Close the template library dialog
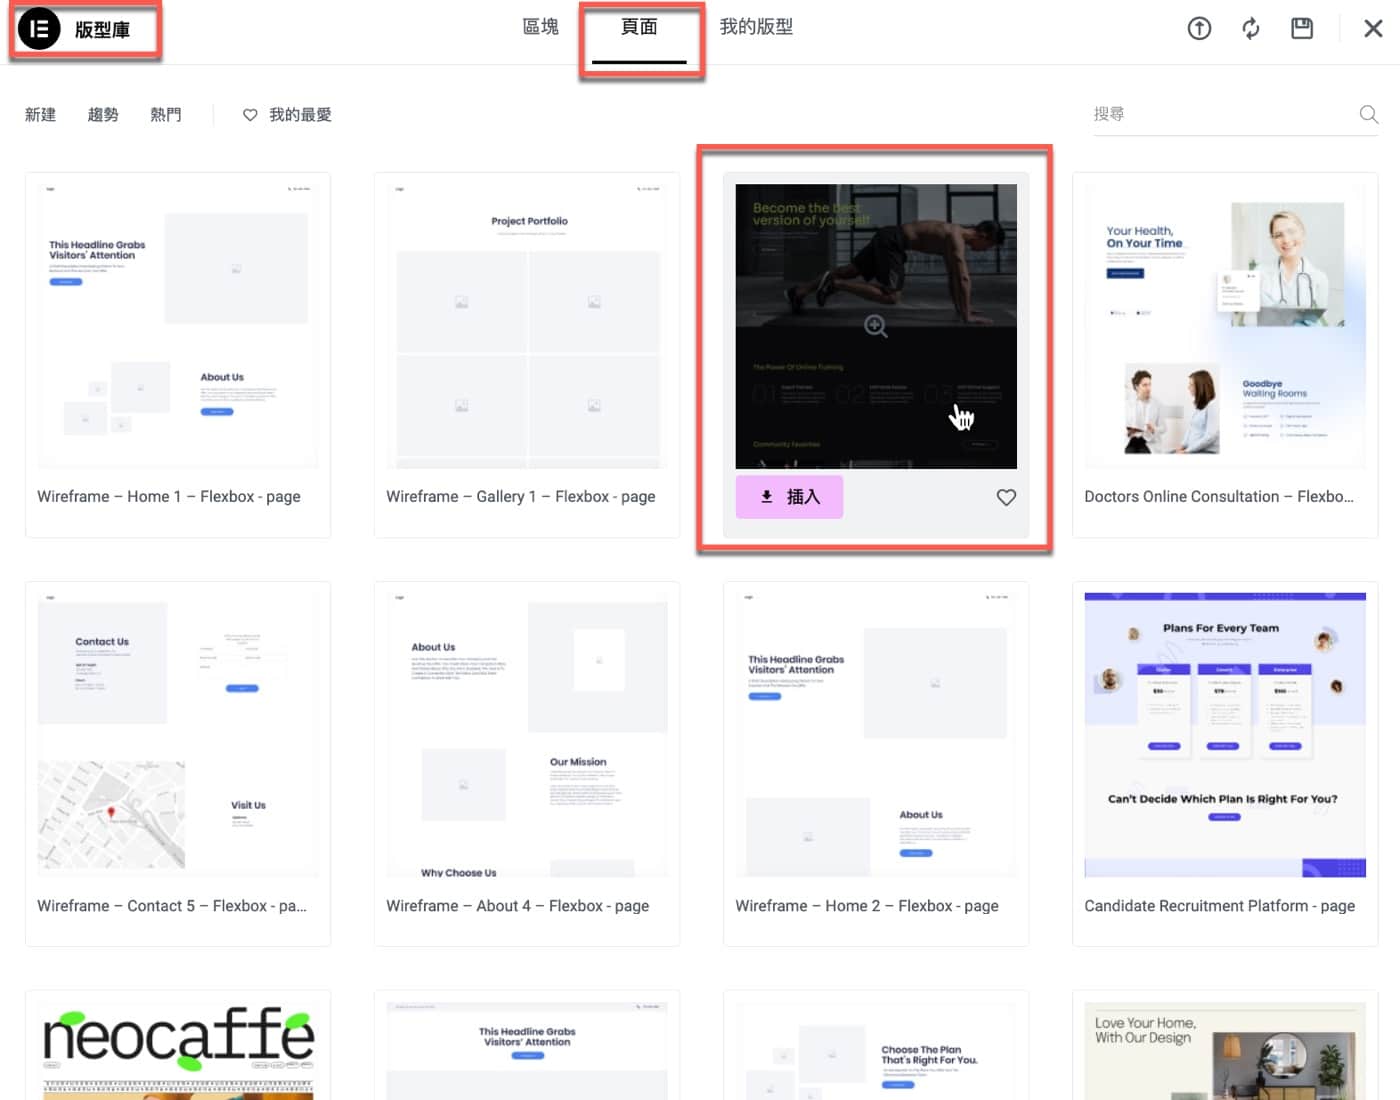The height and width of the screenshot is (1100, 1400). click(1374, 28)
